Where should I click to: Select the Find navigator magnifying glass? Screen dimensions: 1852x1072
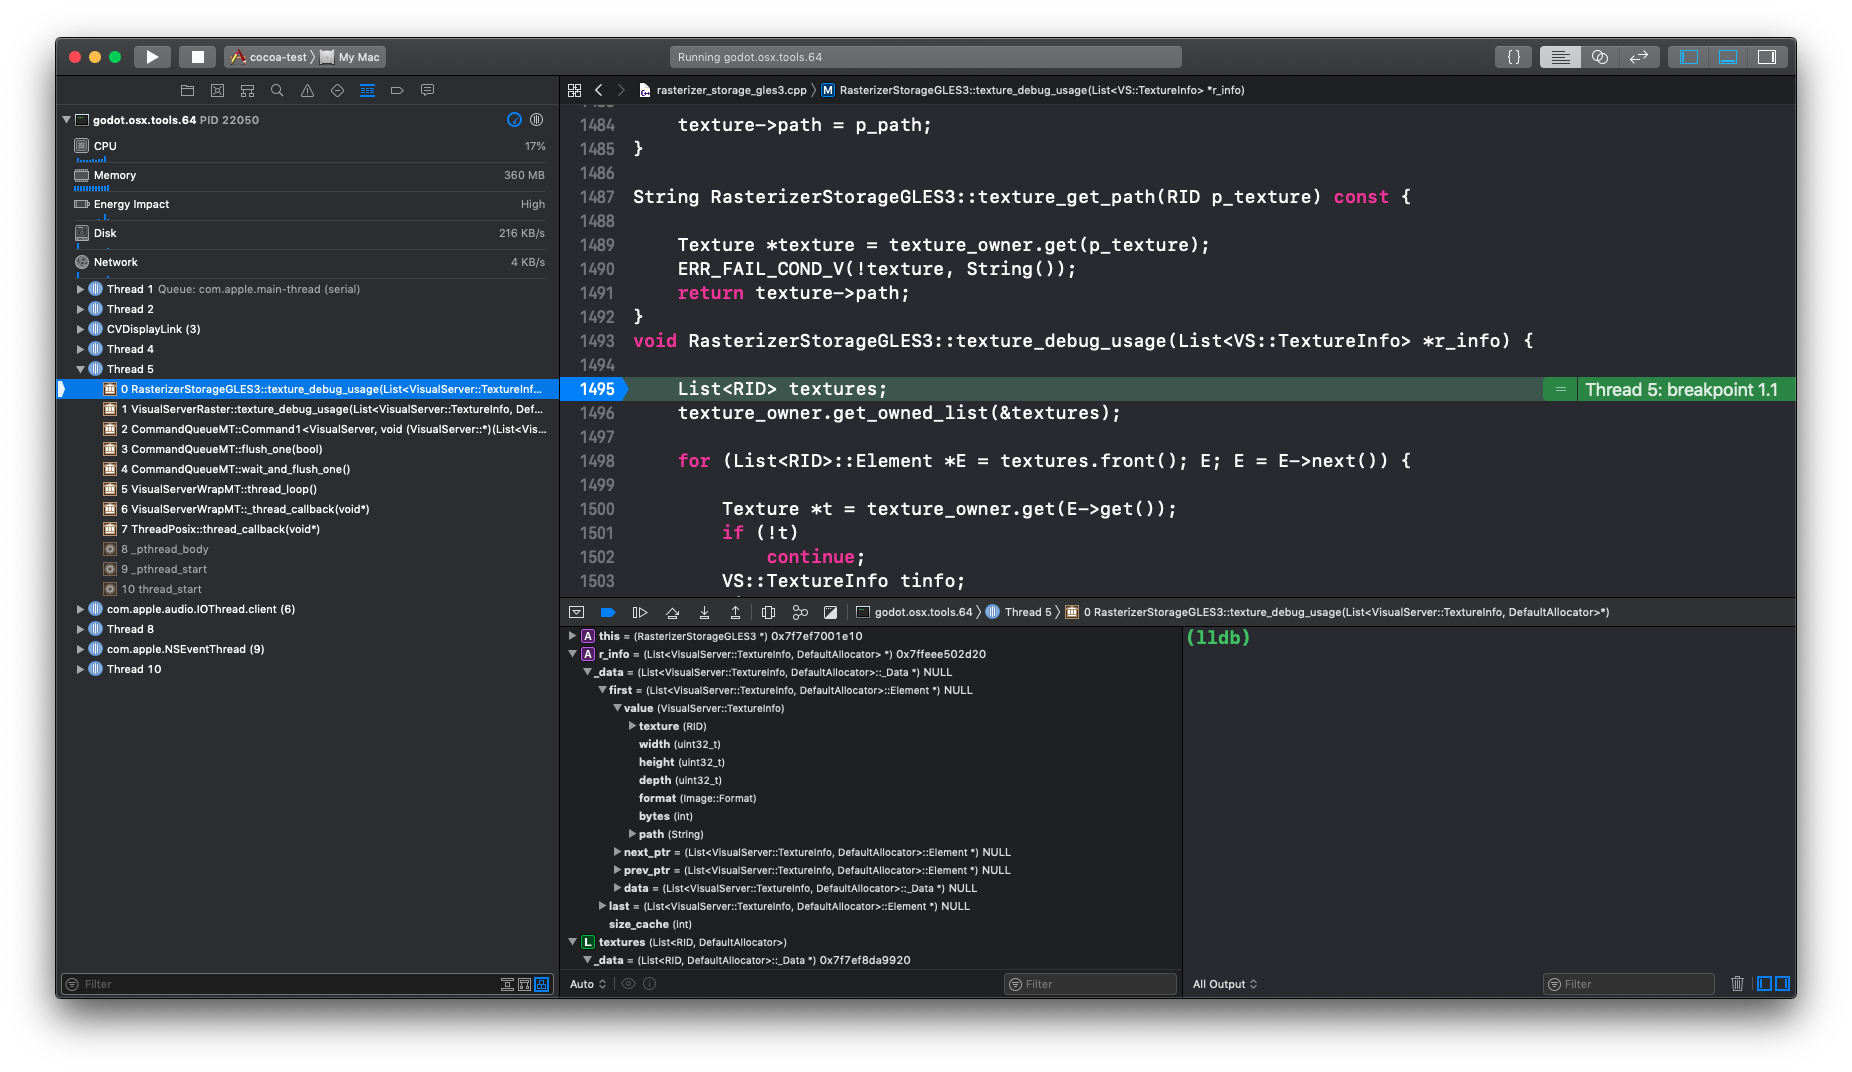277,90
